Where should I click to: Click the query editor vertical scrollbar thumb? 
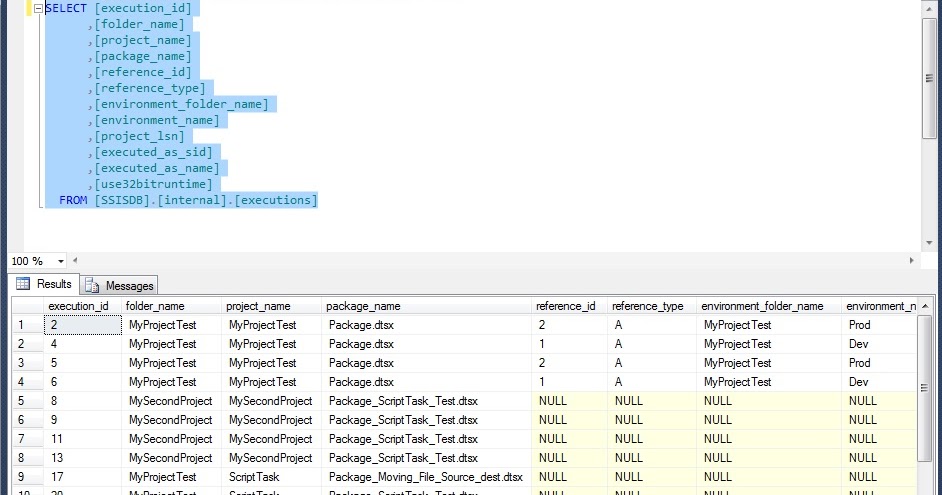pyautogui.click(x=929, y=78)
